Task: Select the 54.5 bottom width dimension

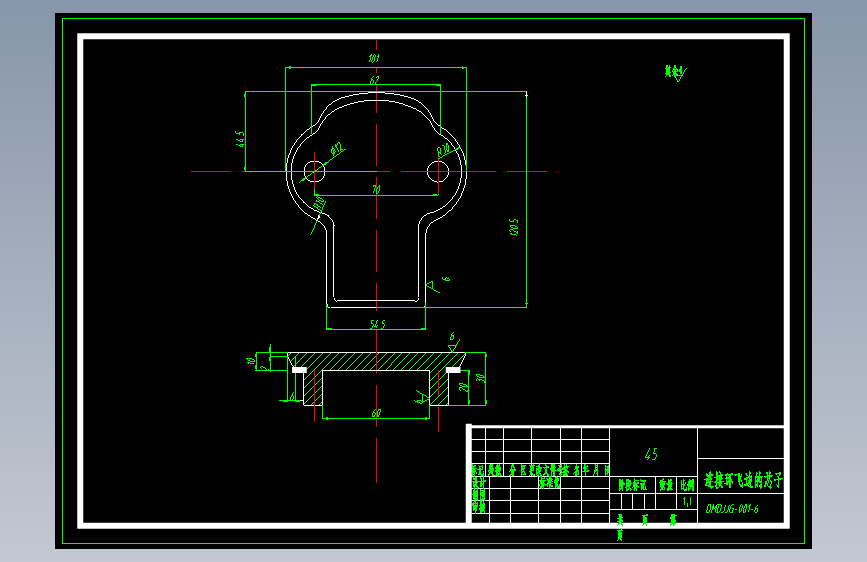Action: [x=378, y=324]
